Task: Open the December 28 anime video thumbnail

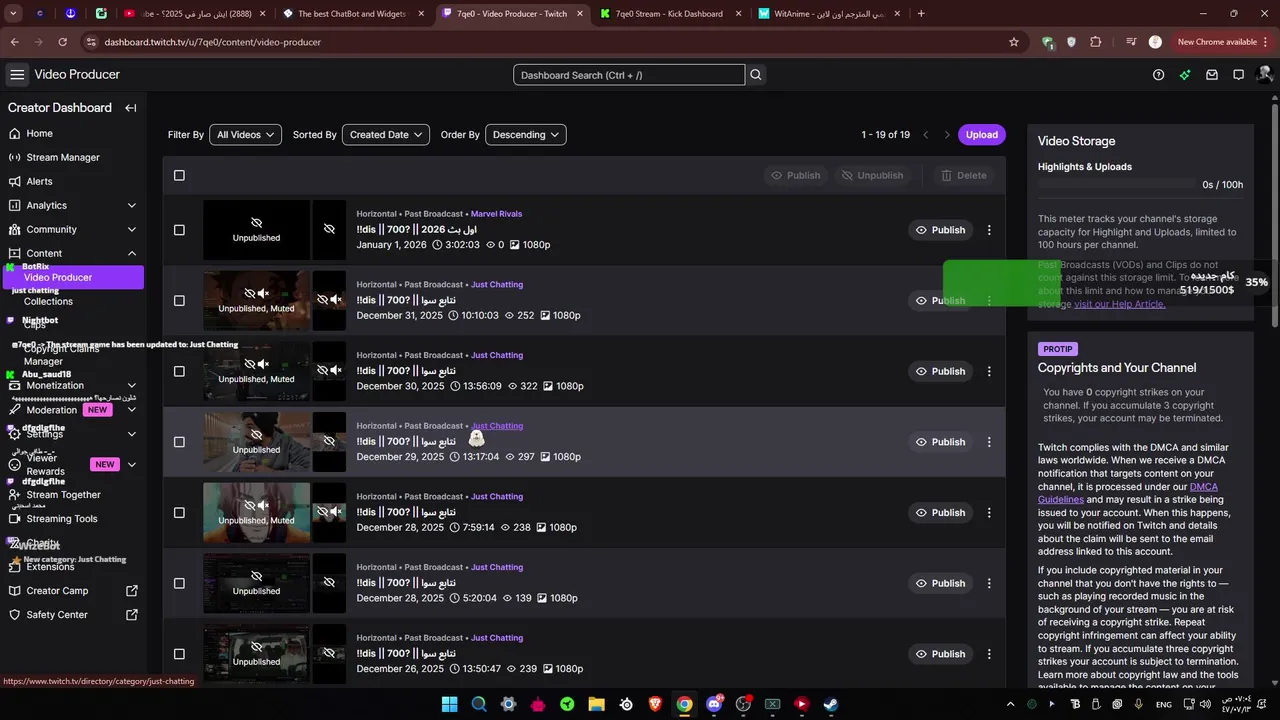Action: [256, 512]
